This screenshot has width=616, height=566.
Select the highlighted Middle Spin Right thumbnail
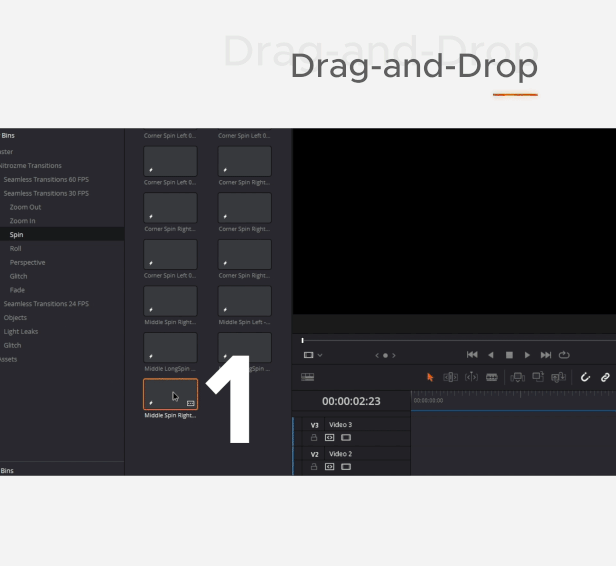[170, 394]
